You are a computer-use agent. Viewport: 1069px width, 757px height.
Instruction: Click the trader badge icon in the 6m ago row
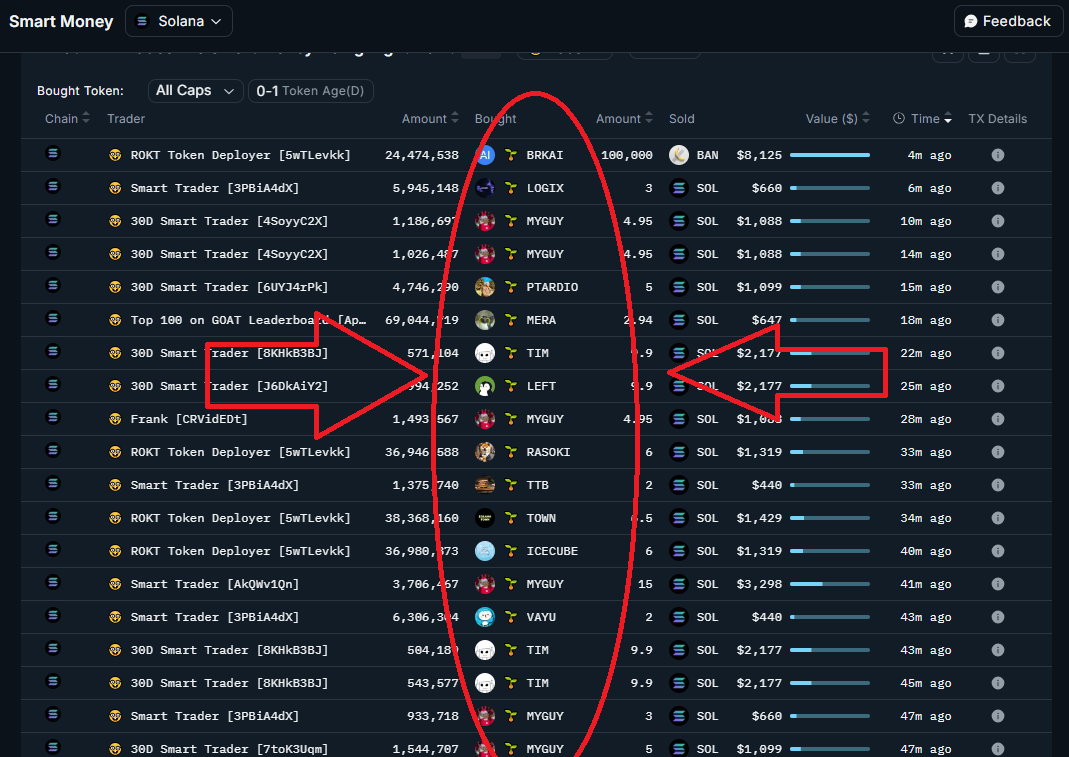pyautogui.click(x=115, y=188)
